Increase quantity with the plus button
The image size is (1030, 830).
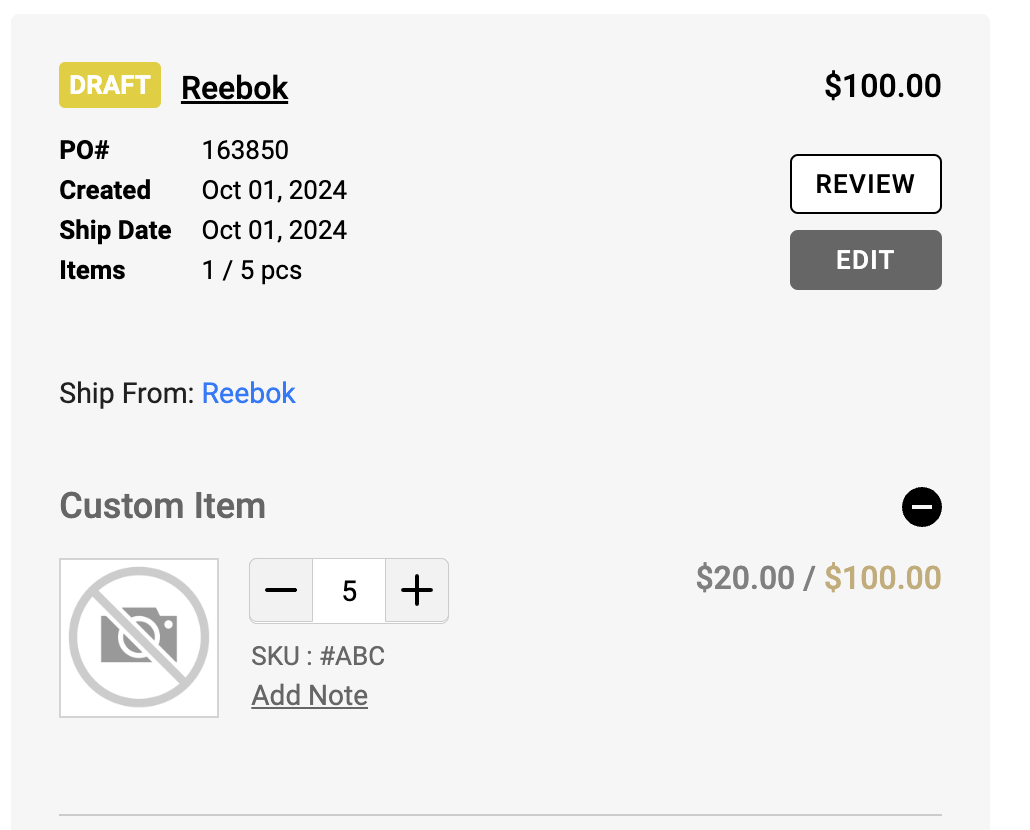pyautogui.click(x=416, y=591)
